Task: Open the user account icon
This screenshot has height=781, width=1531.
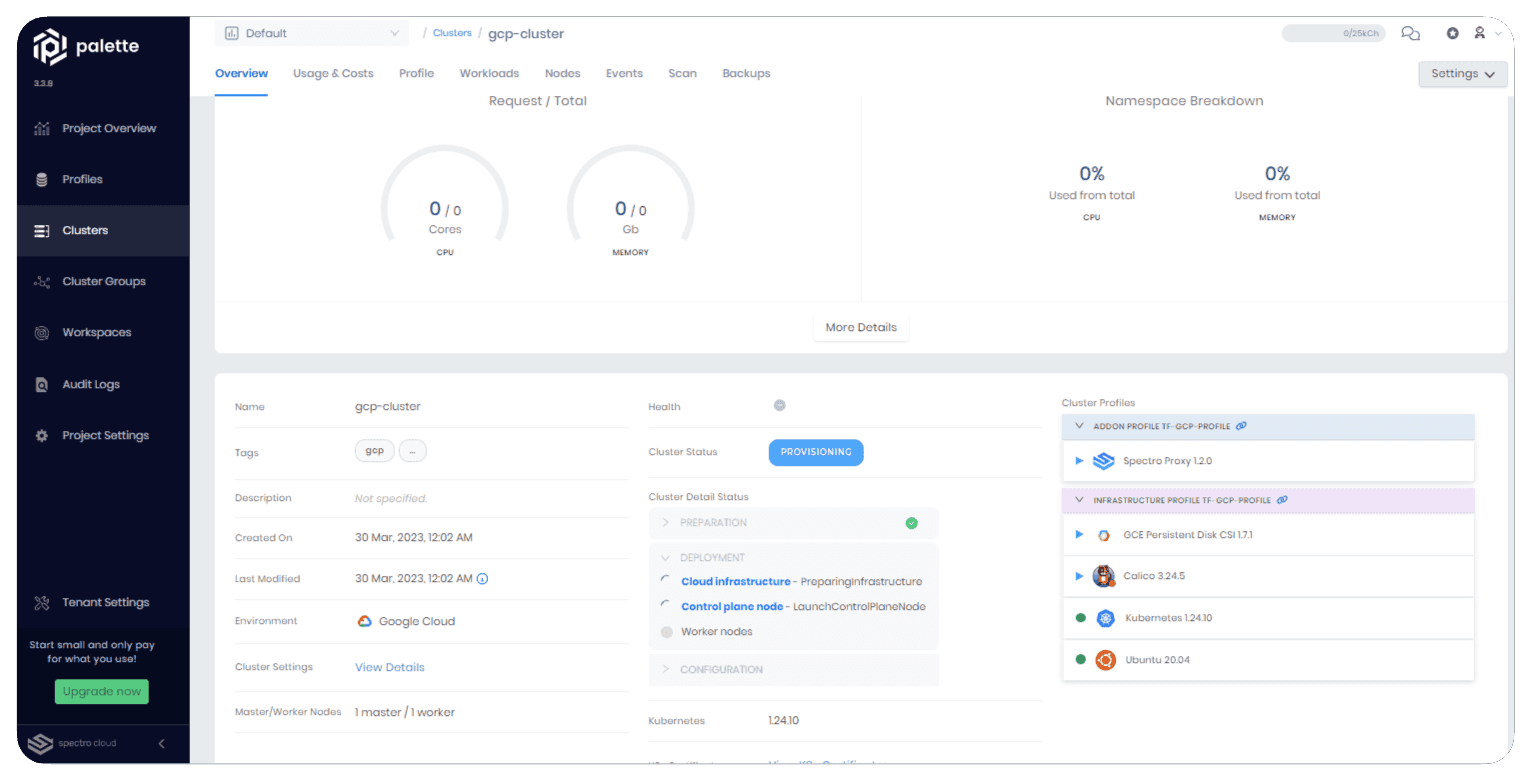Action: [x=1479, y=33]
